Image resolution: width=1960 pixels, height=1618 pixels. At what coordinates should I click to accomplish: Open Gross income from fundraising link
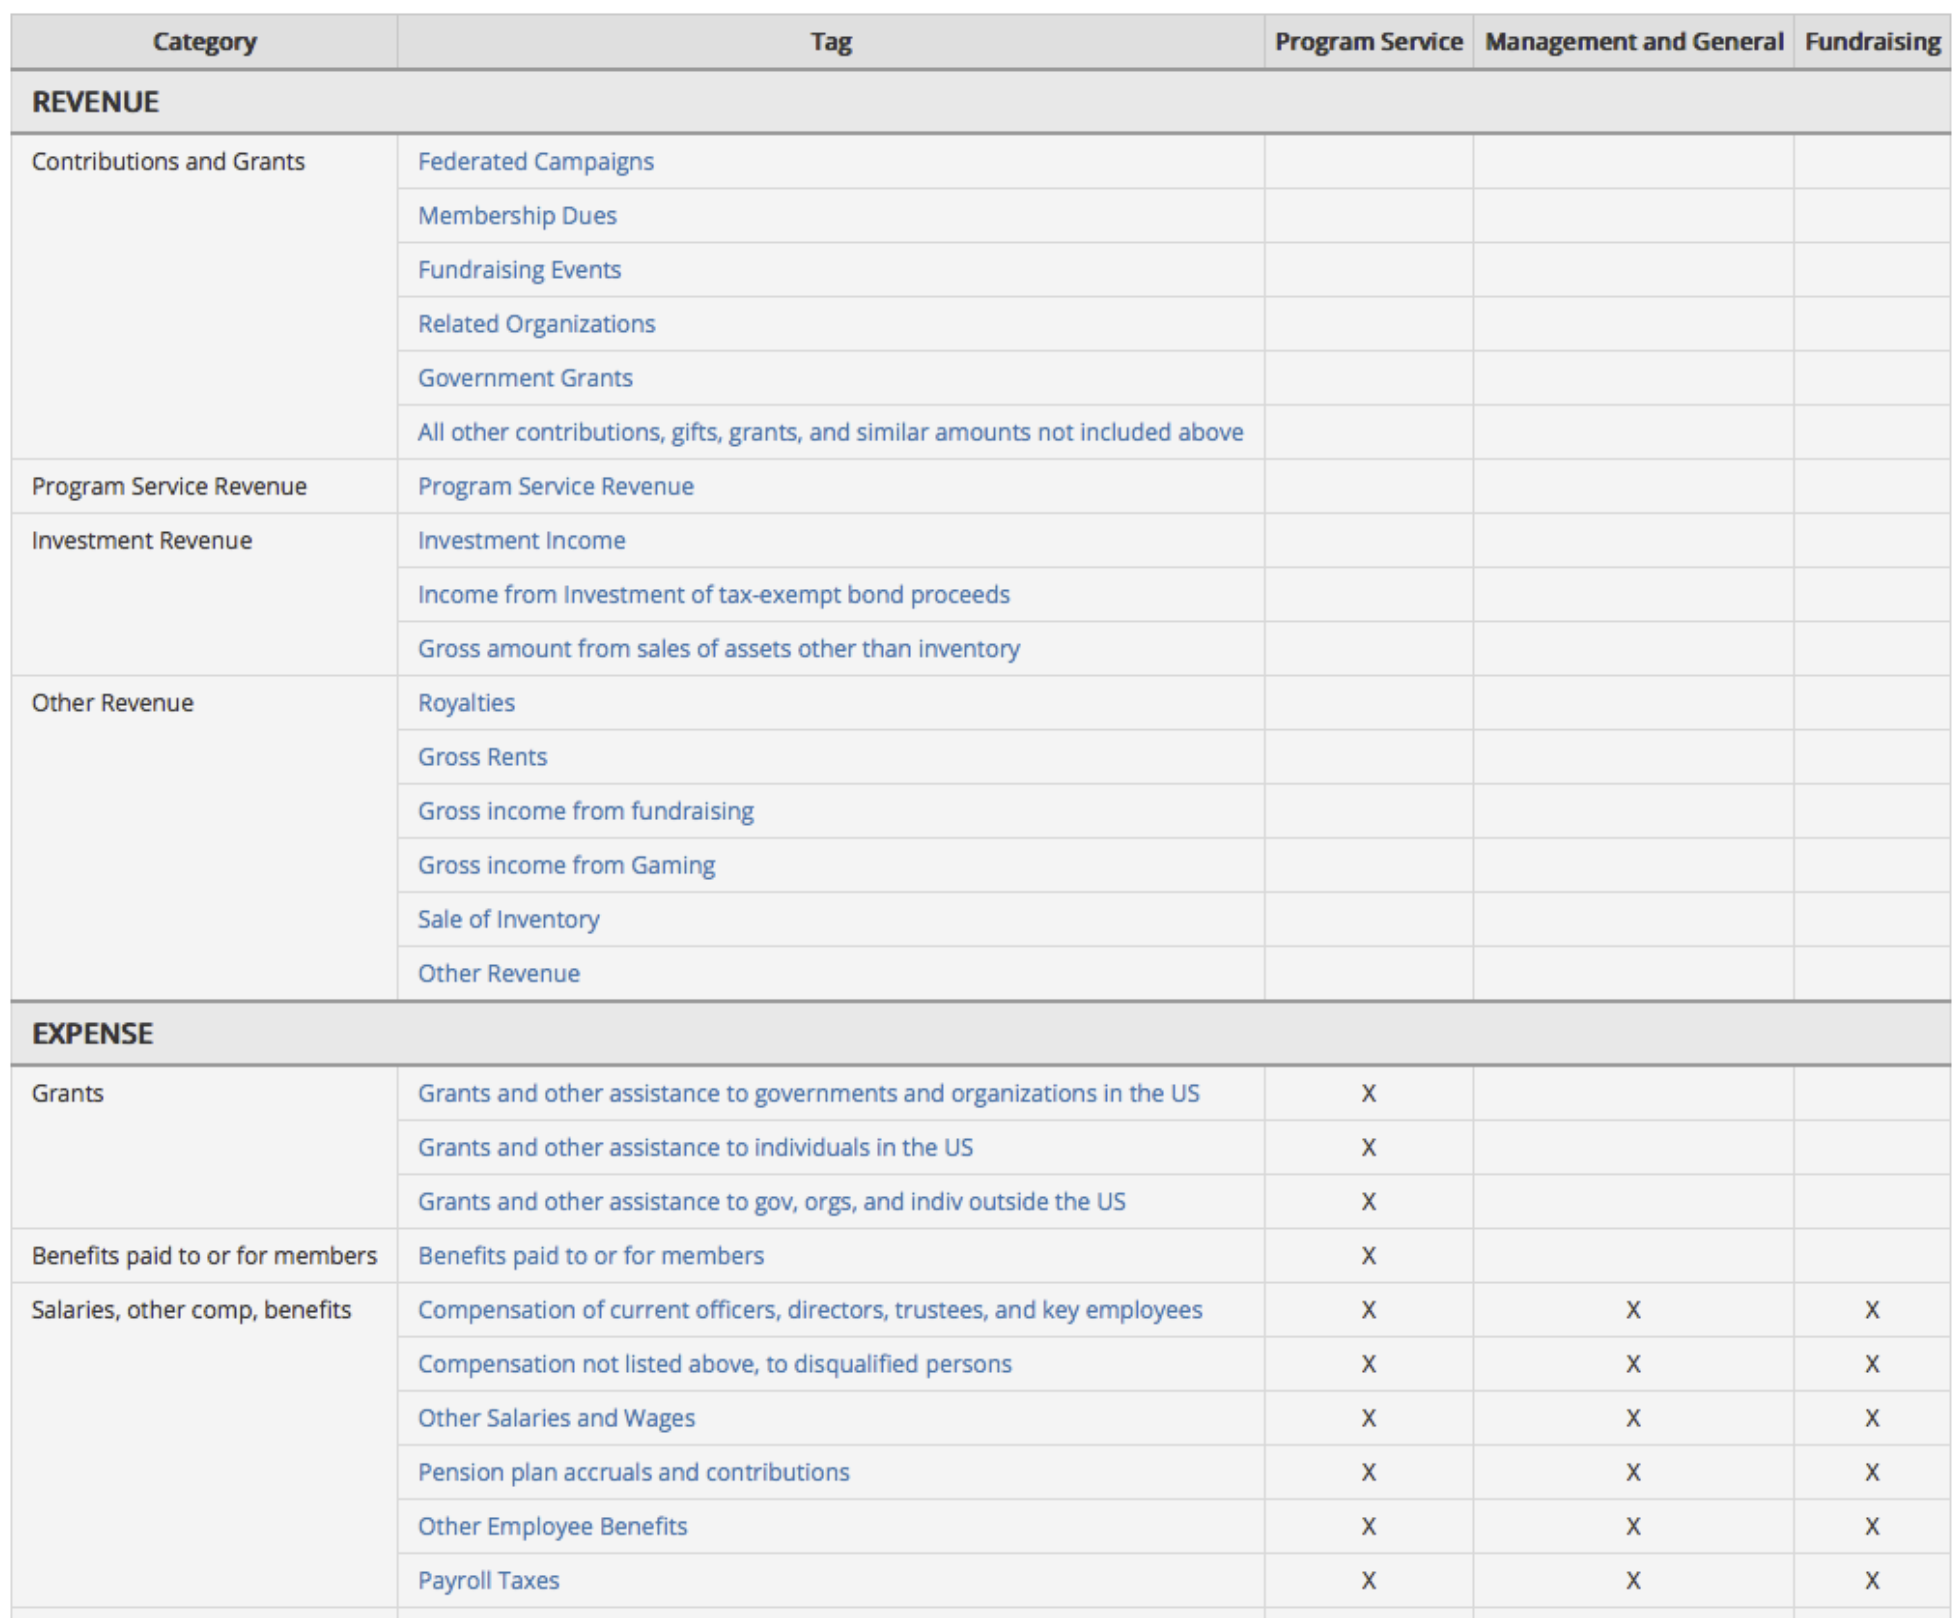585,810
